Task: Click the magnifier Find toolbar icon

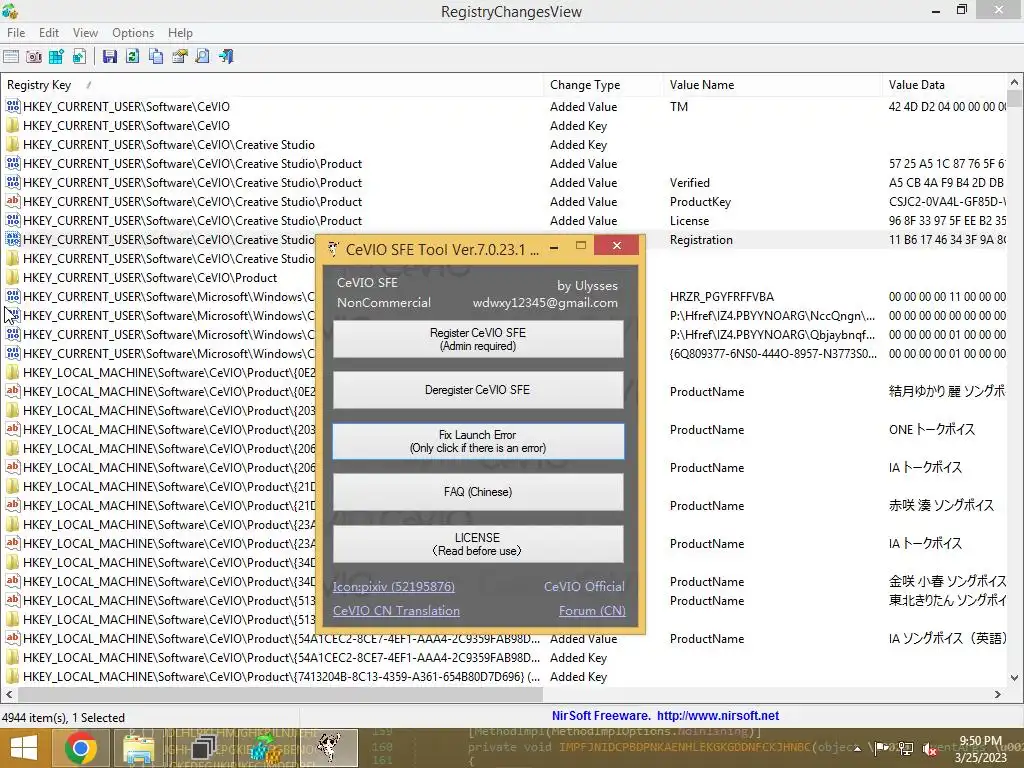Action: [x=202, y=57]
